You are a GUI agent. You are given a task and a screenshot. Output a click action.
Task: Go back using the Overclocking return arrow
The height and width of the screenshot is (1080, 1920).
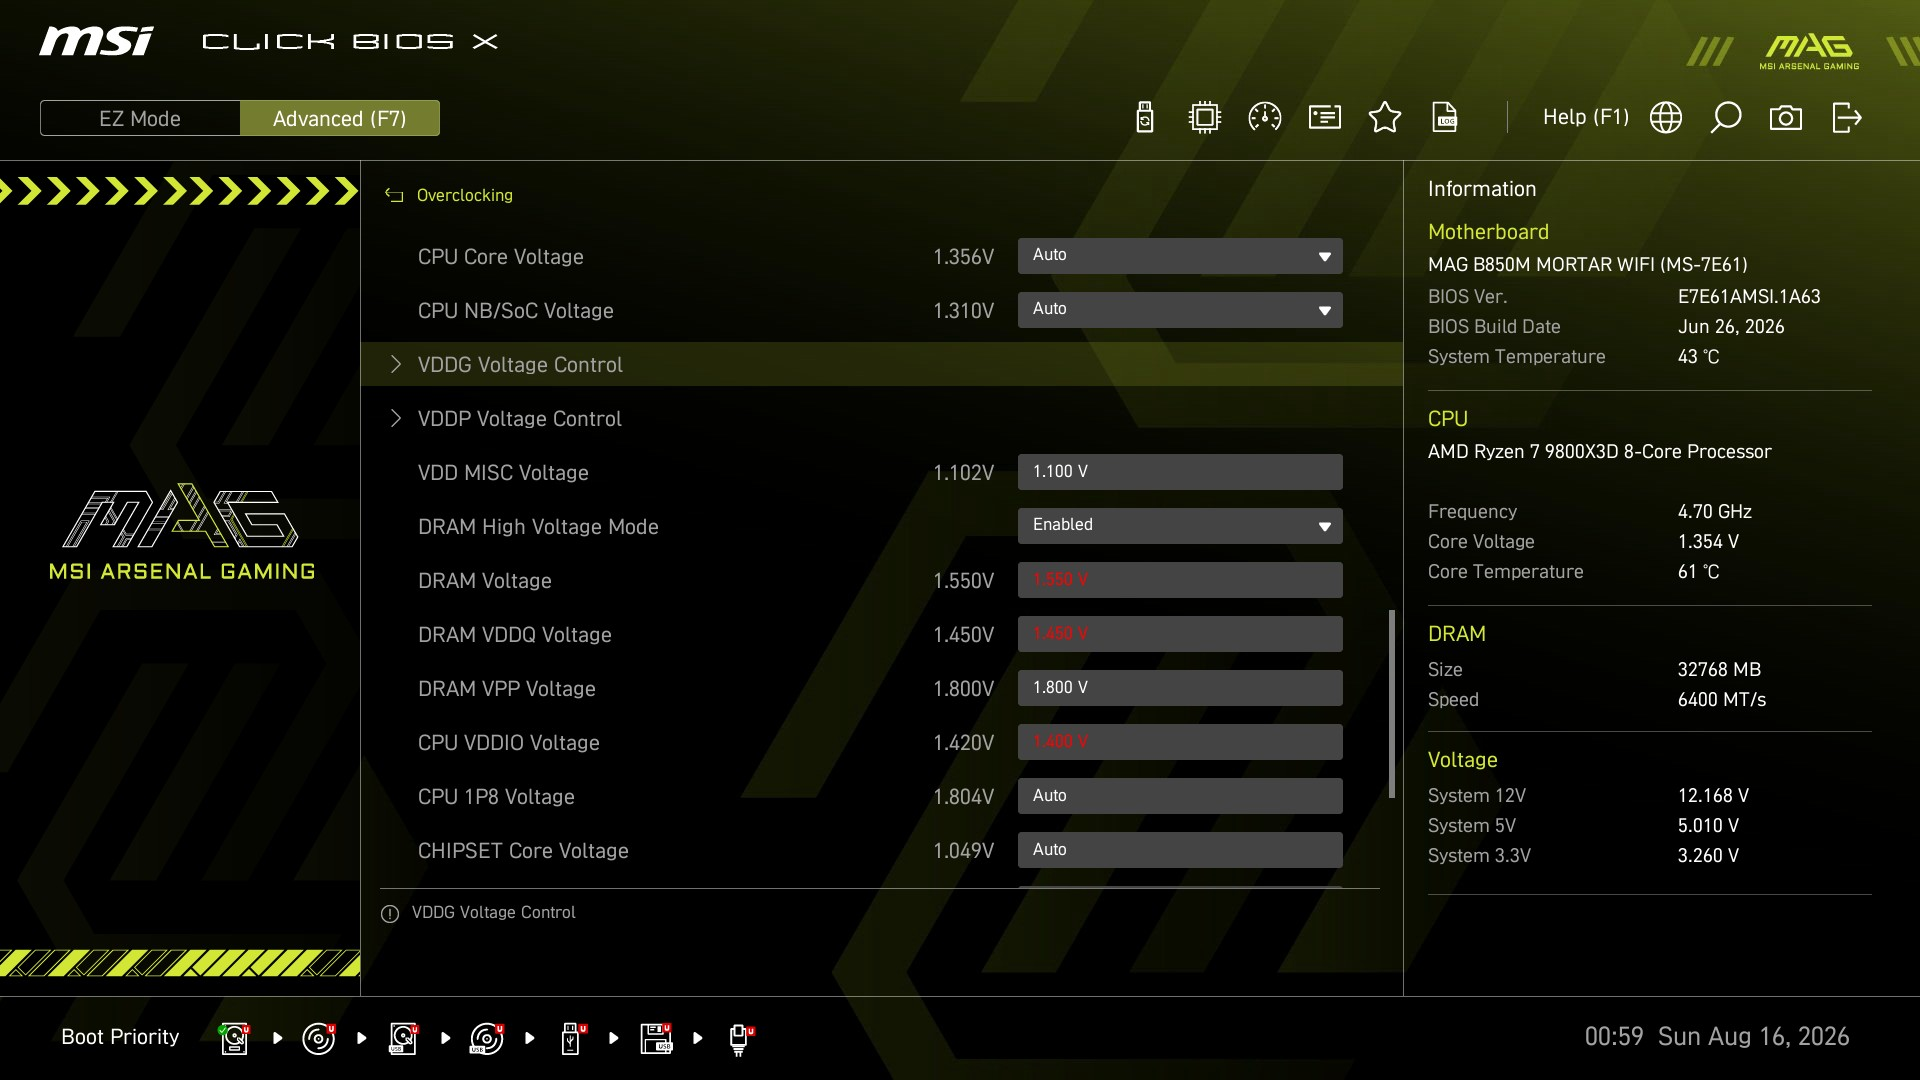click(x=394, y=196)
